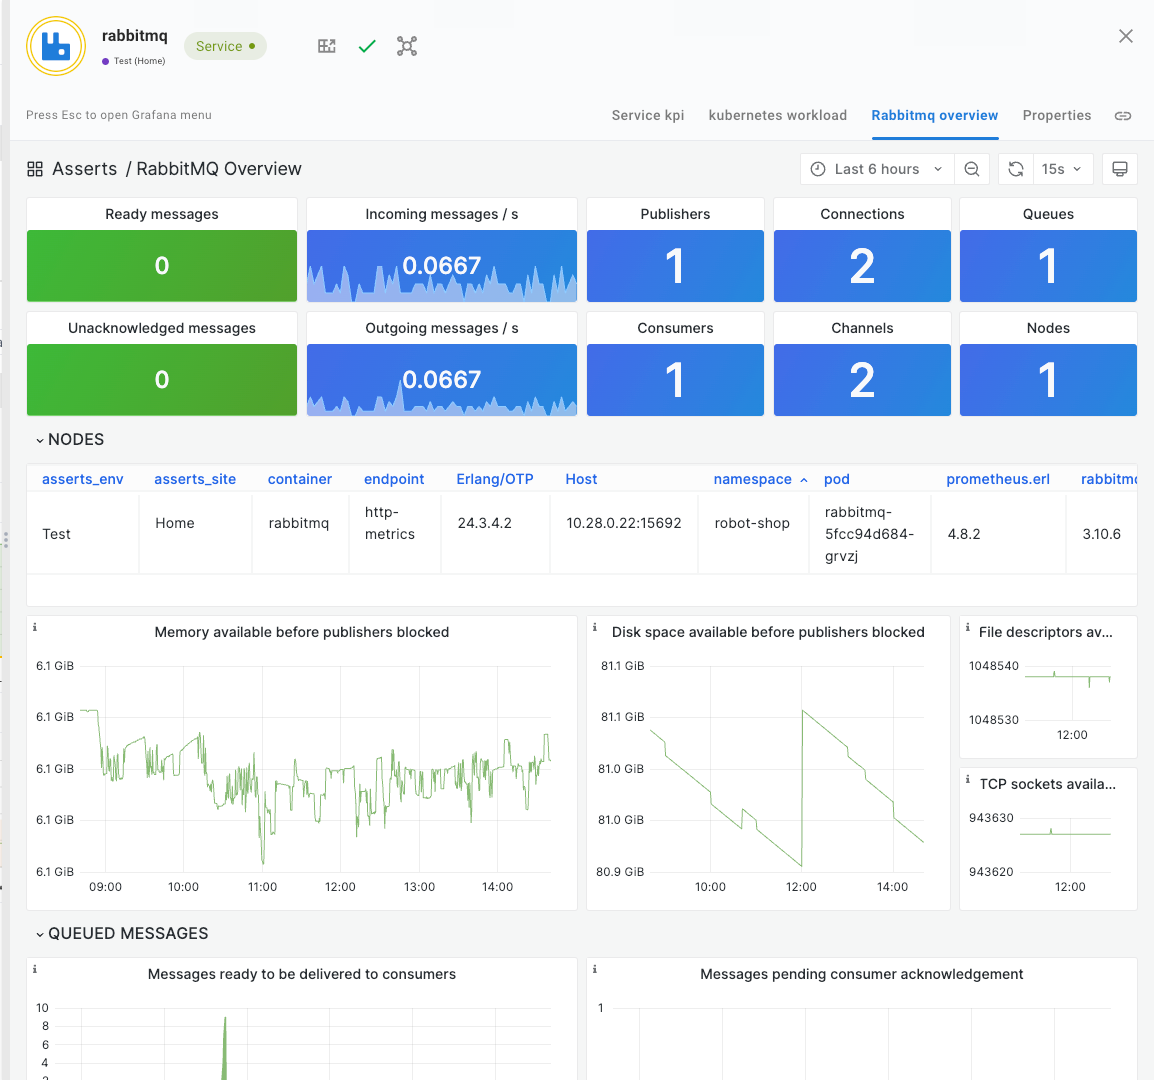Sort table by Erlang/OTP column header
Screen dimensions: 1154x1080
(495, 480)
